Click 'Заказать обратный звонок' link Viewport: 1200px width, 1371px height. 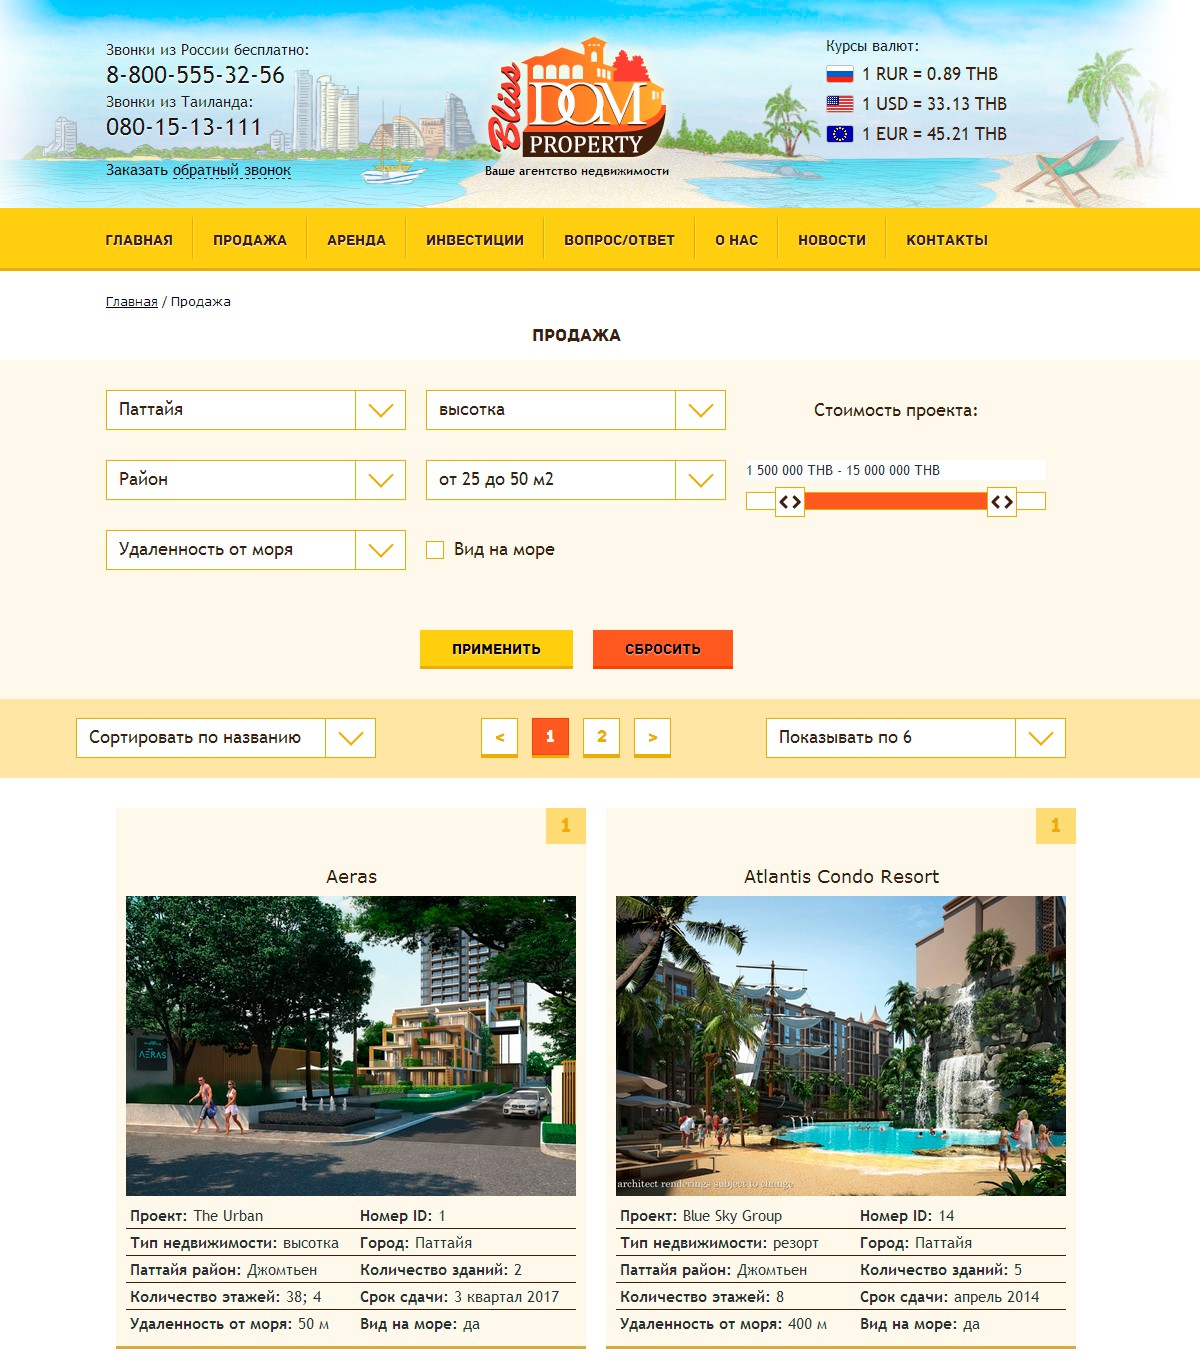tap(198, 170)
